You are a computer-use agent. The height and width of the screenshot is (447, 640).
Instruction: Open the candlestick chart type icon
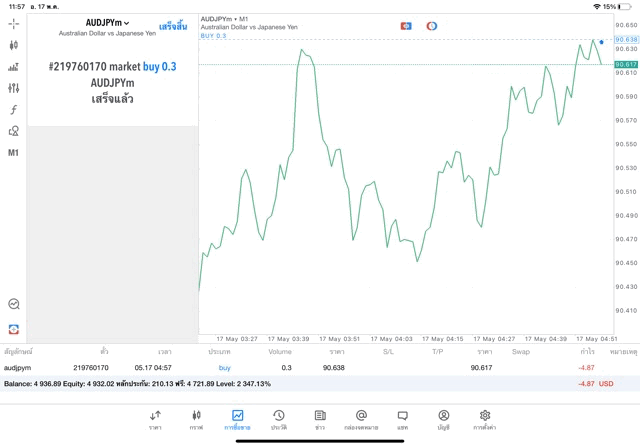[13, 45]
